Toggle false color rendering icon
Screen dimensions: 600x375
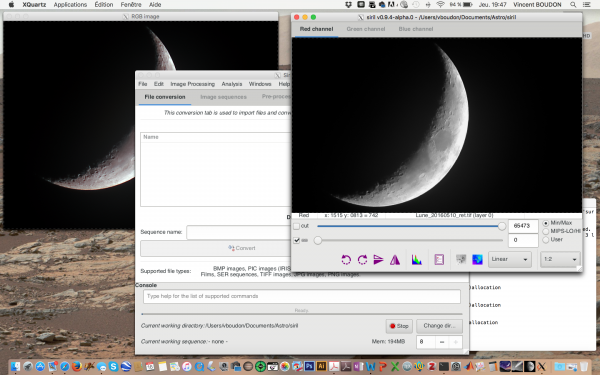click(477, 259)
